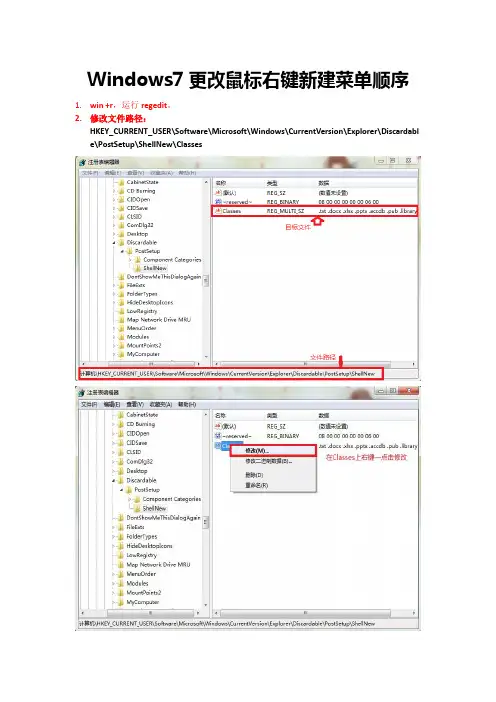Expand Component Categories node in upper window
The width and height of the screenshot is (496, 702).
coord(131,260)
